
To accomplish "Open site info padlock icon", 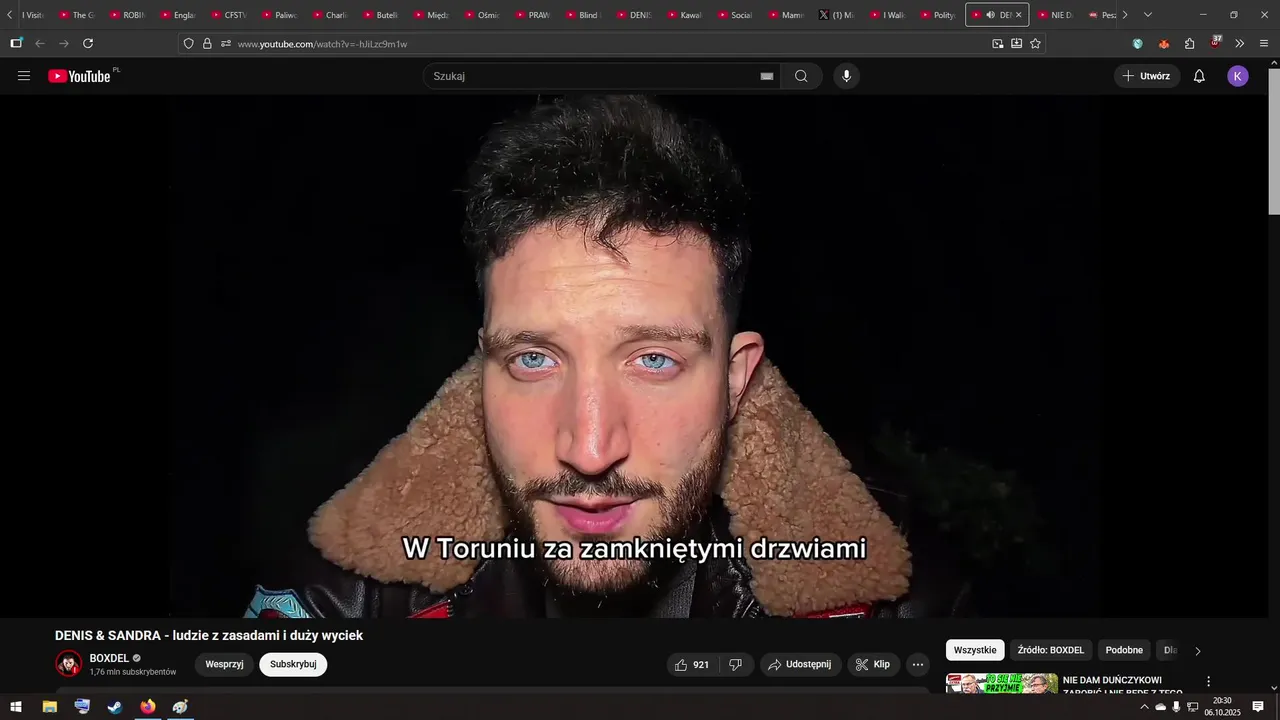I will pyautogui.click(x=207, y=44).
